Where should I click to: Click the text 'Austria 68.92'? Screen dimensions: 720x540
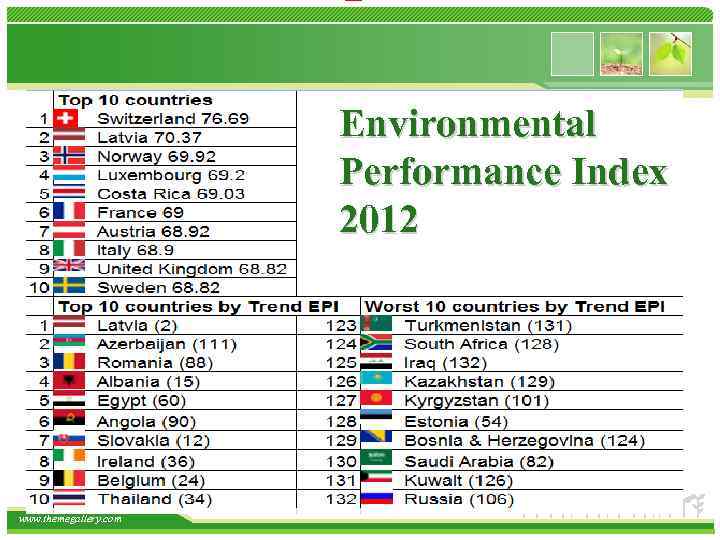click(x=153, y=231)
